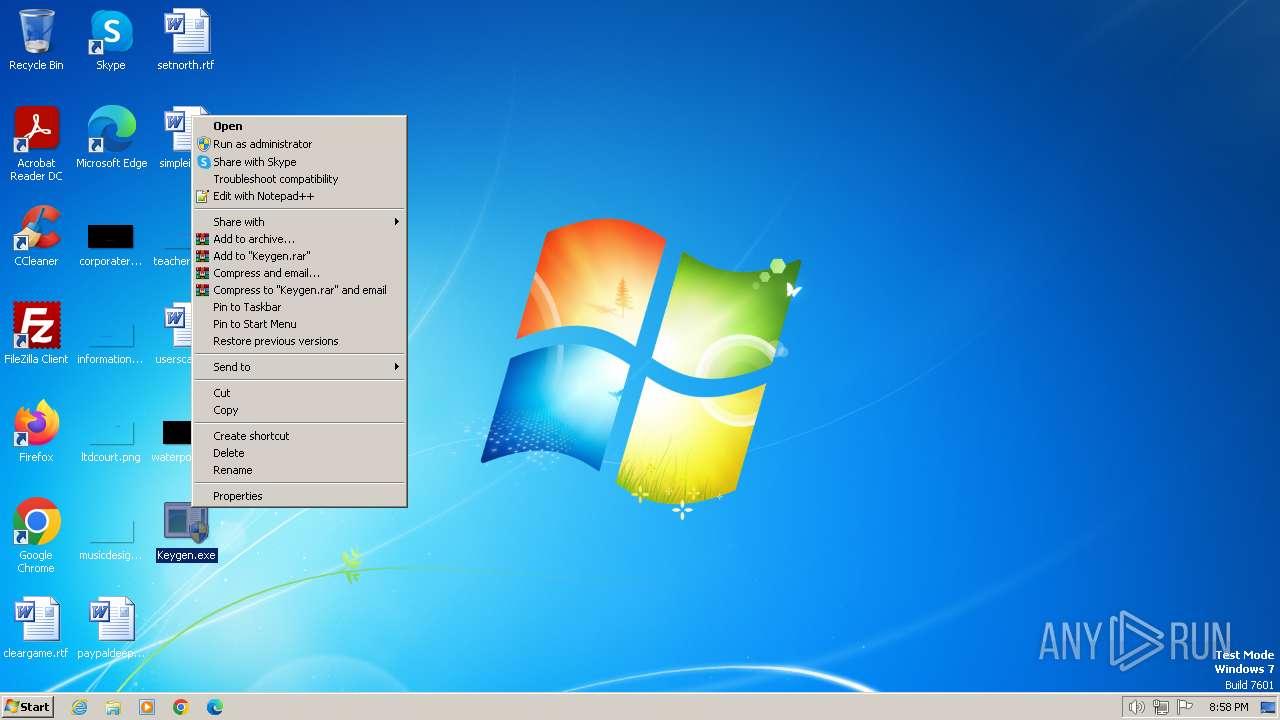Open Edge from the taskbar
Viewport: 1280px width, 720px height.
point(215,707)
